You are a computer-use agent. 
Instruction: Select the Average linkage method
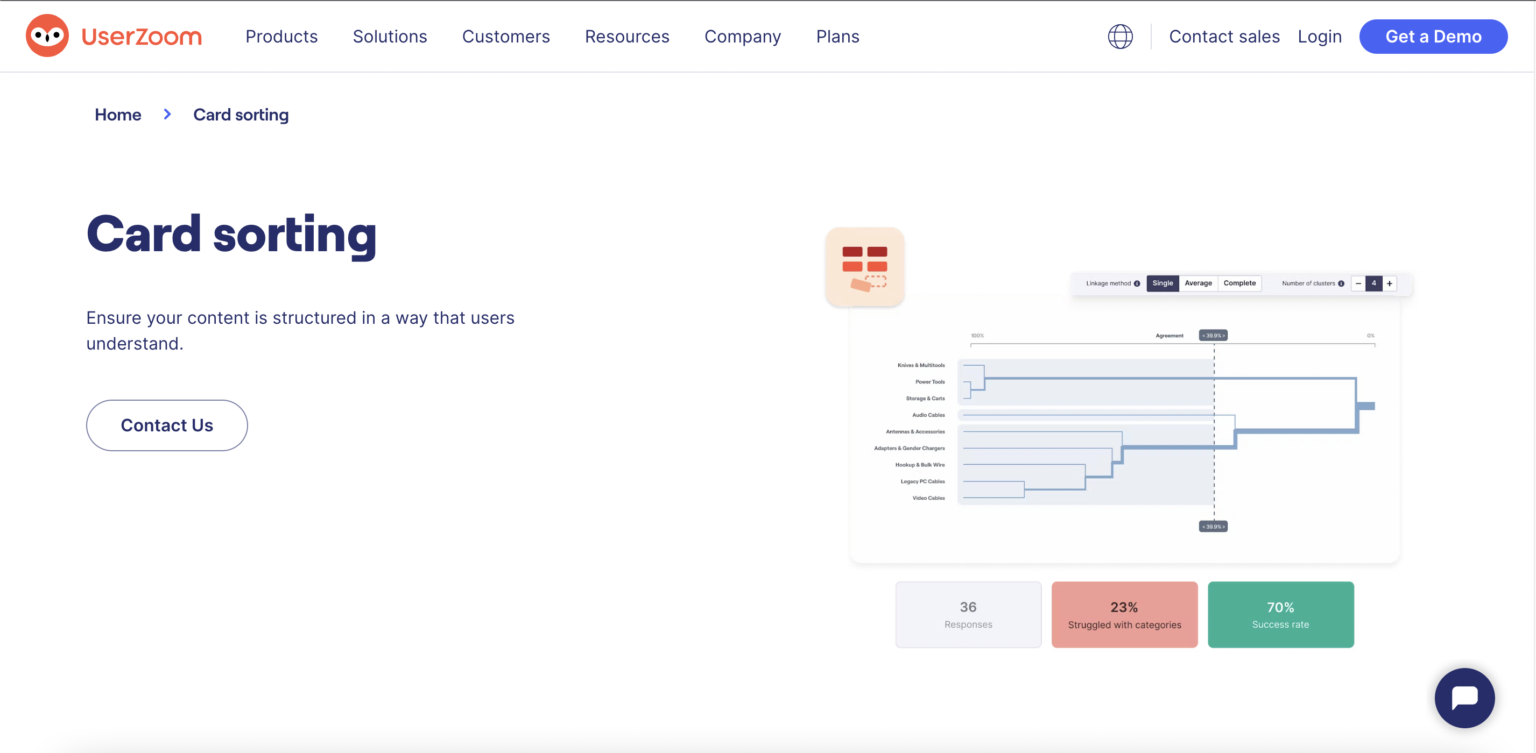pyautogui.click(x=1198, y=283)
